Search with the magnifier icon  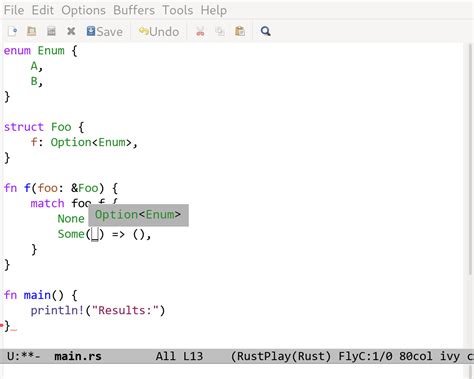(265, 31)
